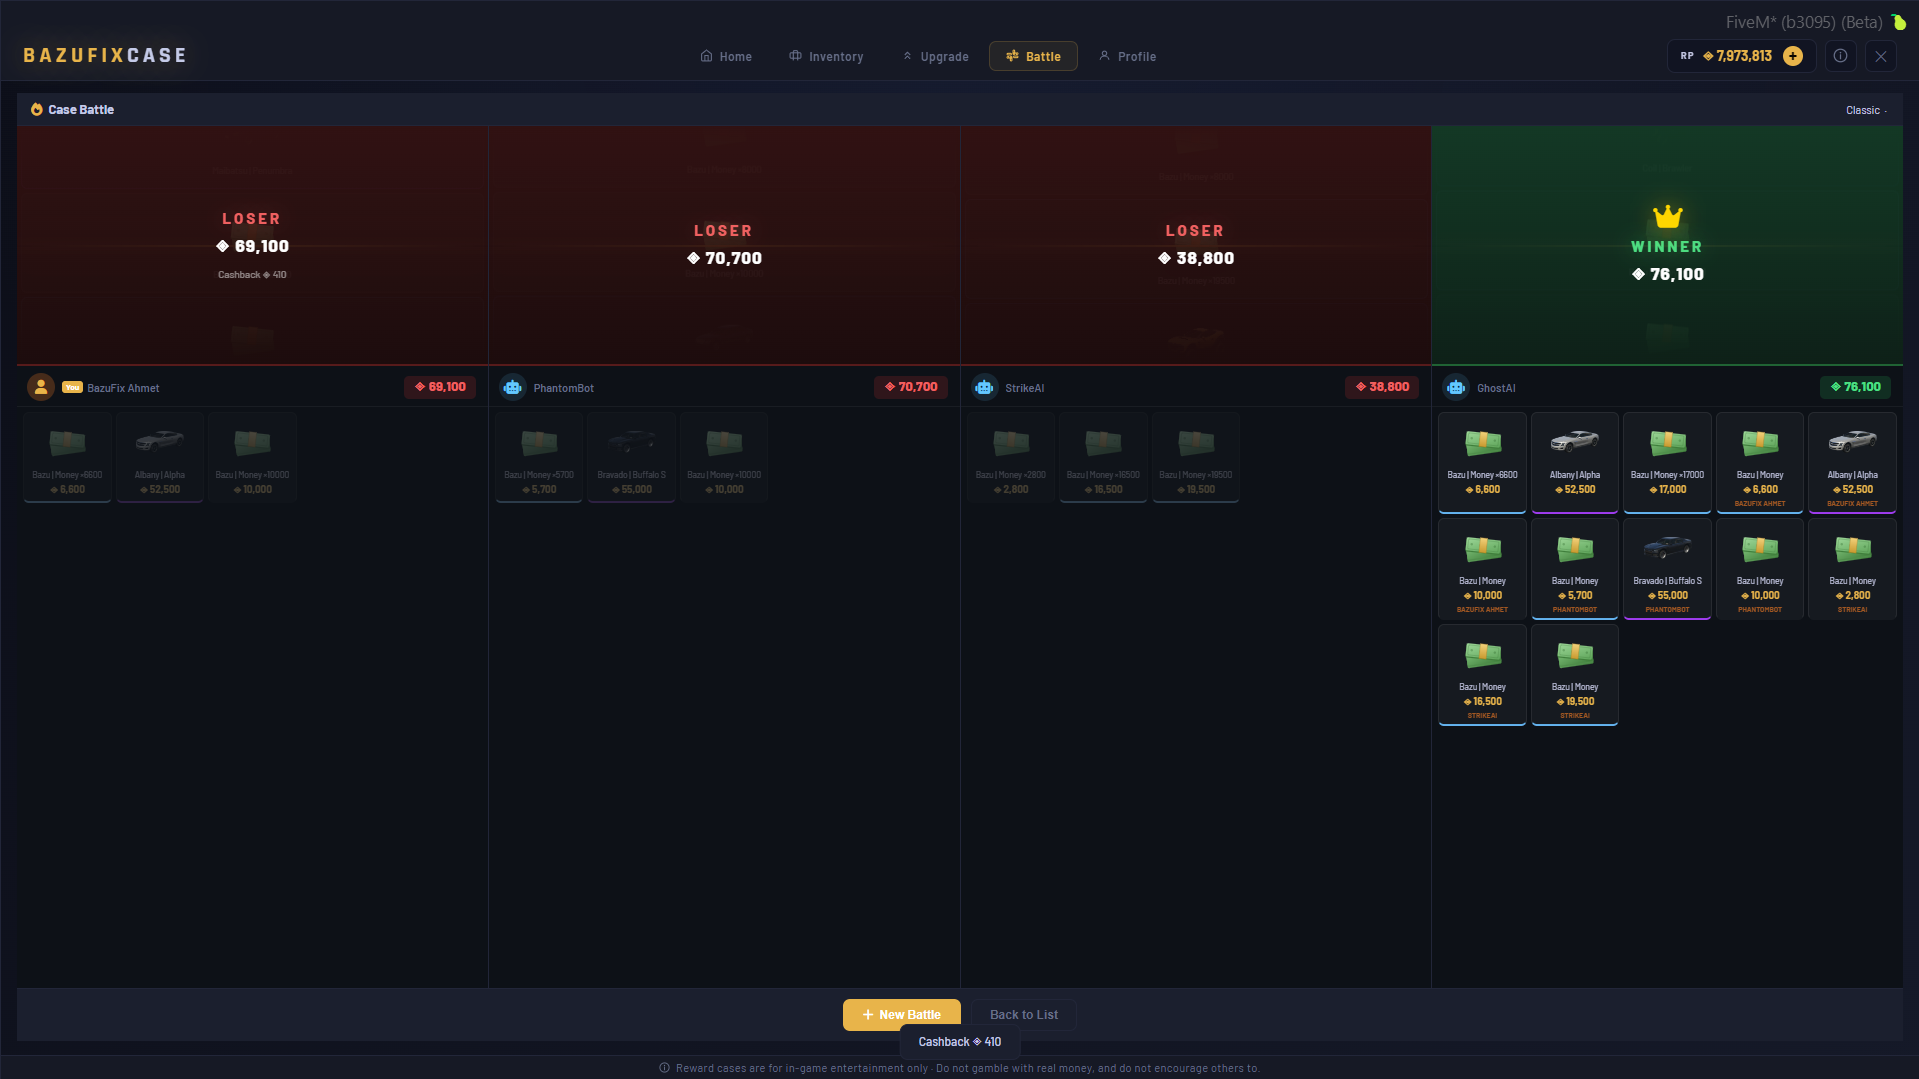Click the GhostAI player name

1496,388
